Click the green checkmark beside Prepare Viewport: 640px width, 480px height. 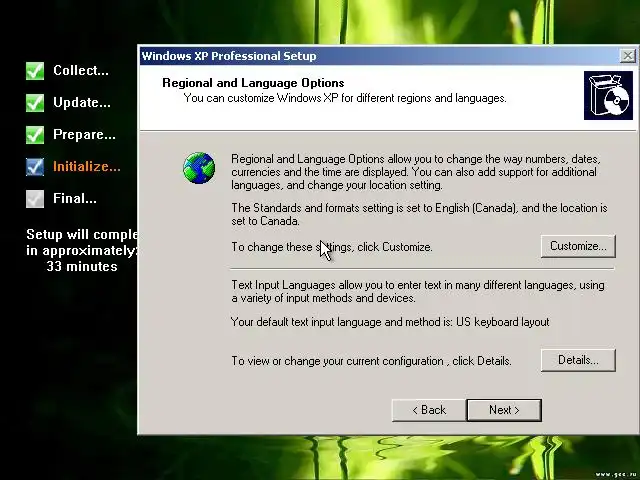tap(35, 135)
